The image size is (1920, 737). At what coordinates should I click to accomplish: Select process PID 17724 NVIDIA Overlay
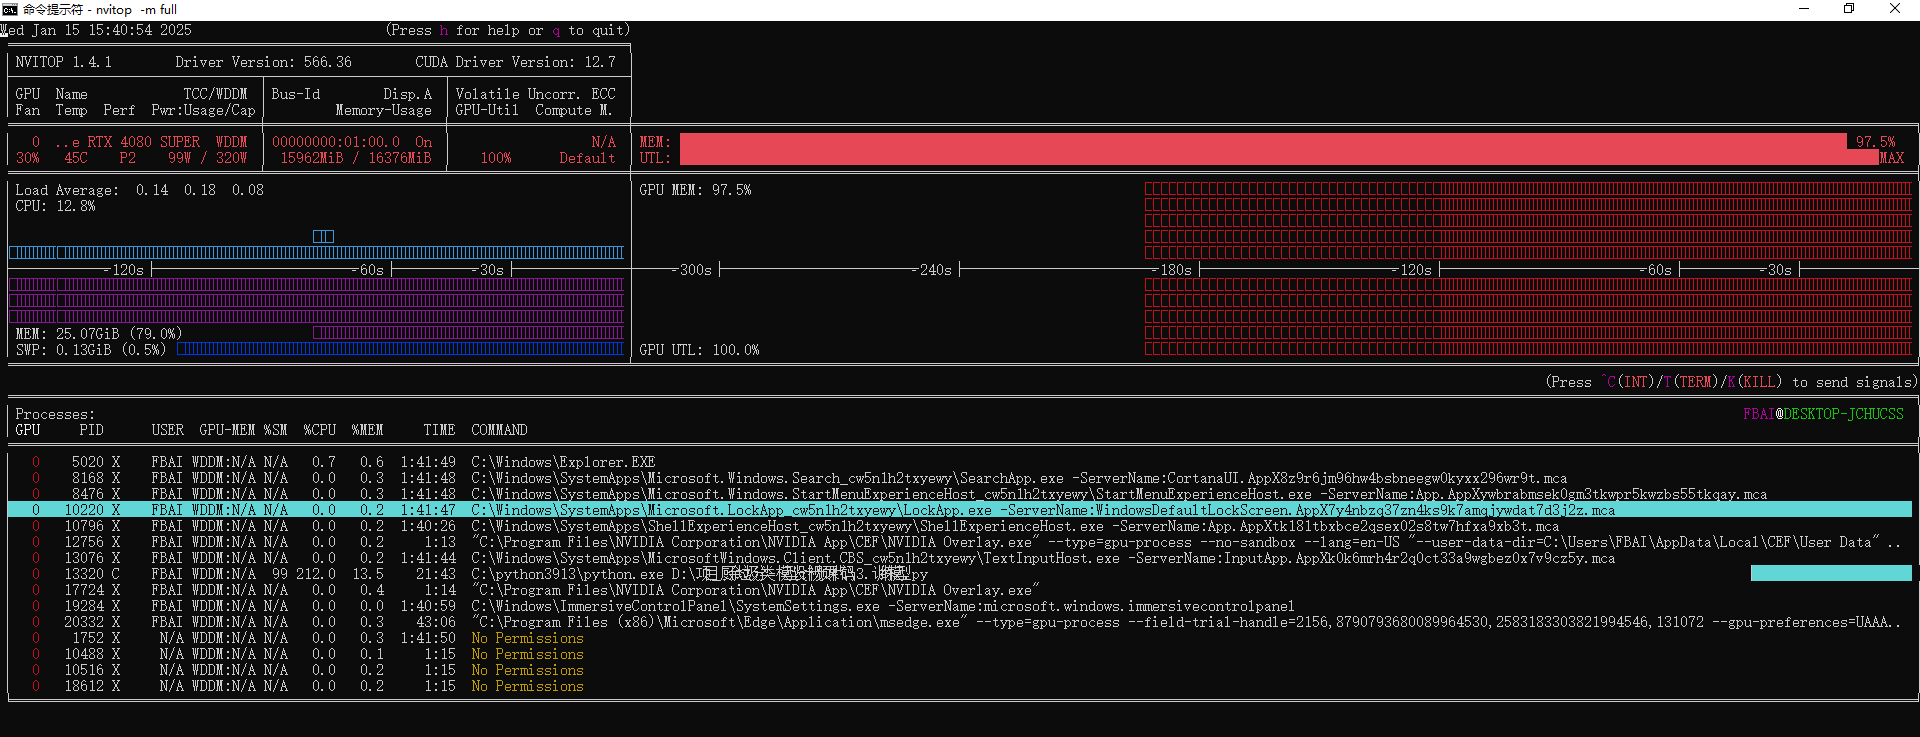click(x=960, y=590)
